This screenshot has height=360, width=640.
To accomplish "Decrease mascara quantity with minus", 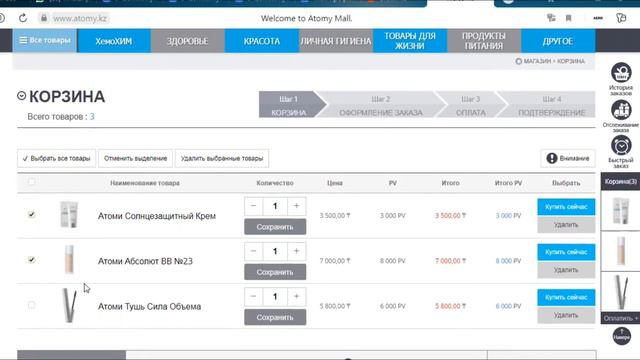I will pyautogui.click(x=253, y=296).
